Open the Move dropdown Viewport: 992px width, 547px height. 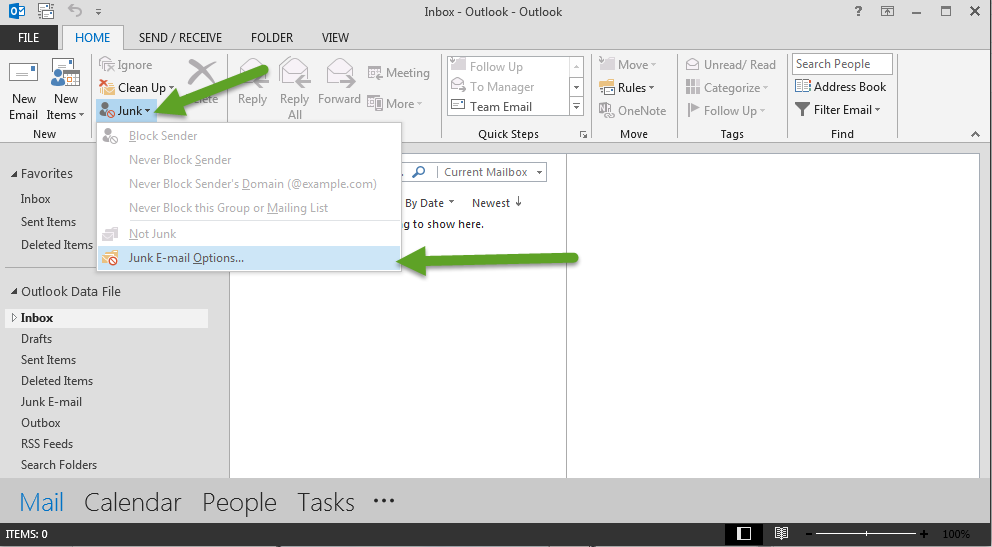click(628, 65)
